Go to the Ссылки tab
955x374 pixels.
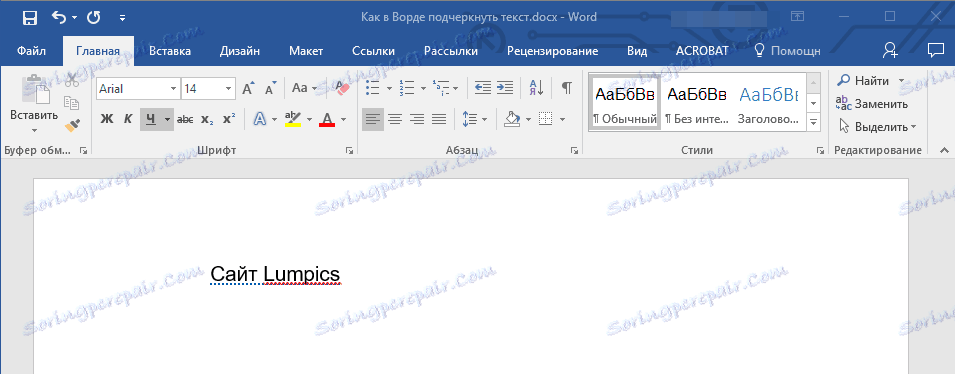[373, 51]
